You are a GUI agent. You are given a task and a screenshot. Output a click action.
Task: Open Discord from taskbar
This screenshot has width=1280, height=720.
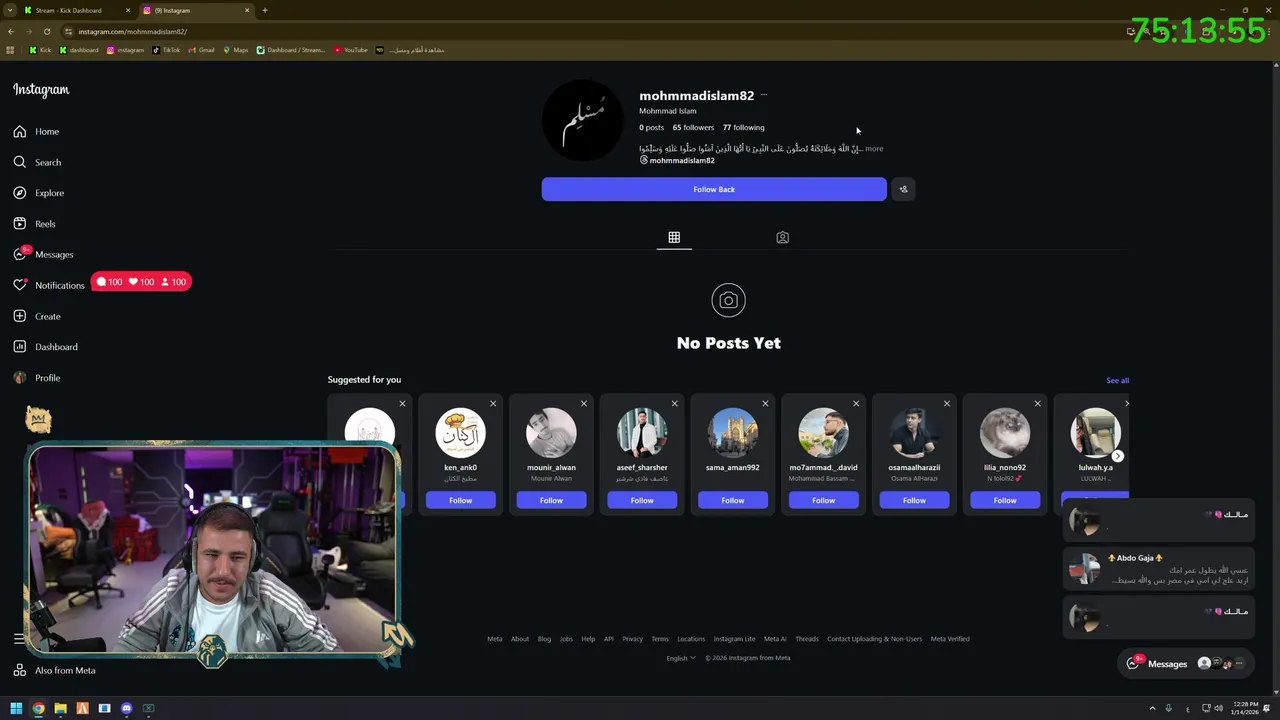tap(126, 708)
